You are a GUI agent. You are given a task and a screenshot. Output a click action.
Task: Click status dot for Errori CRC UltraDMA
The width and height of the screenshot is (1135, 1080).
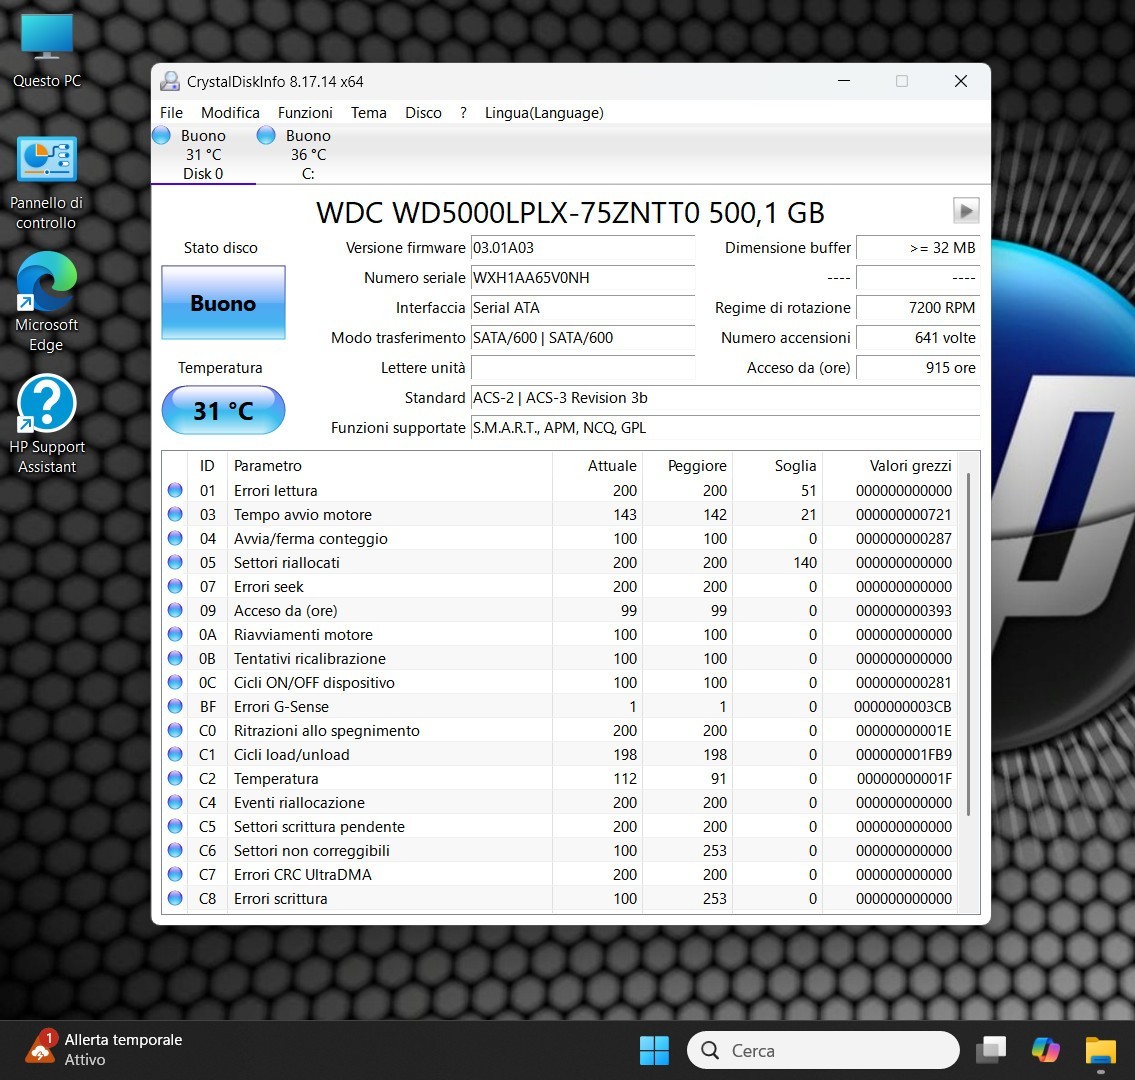point(175,874)
